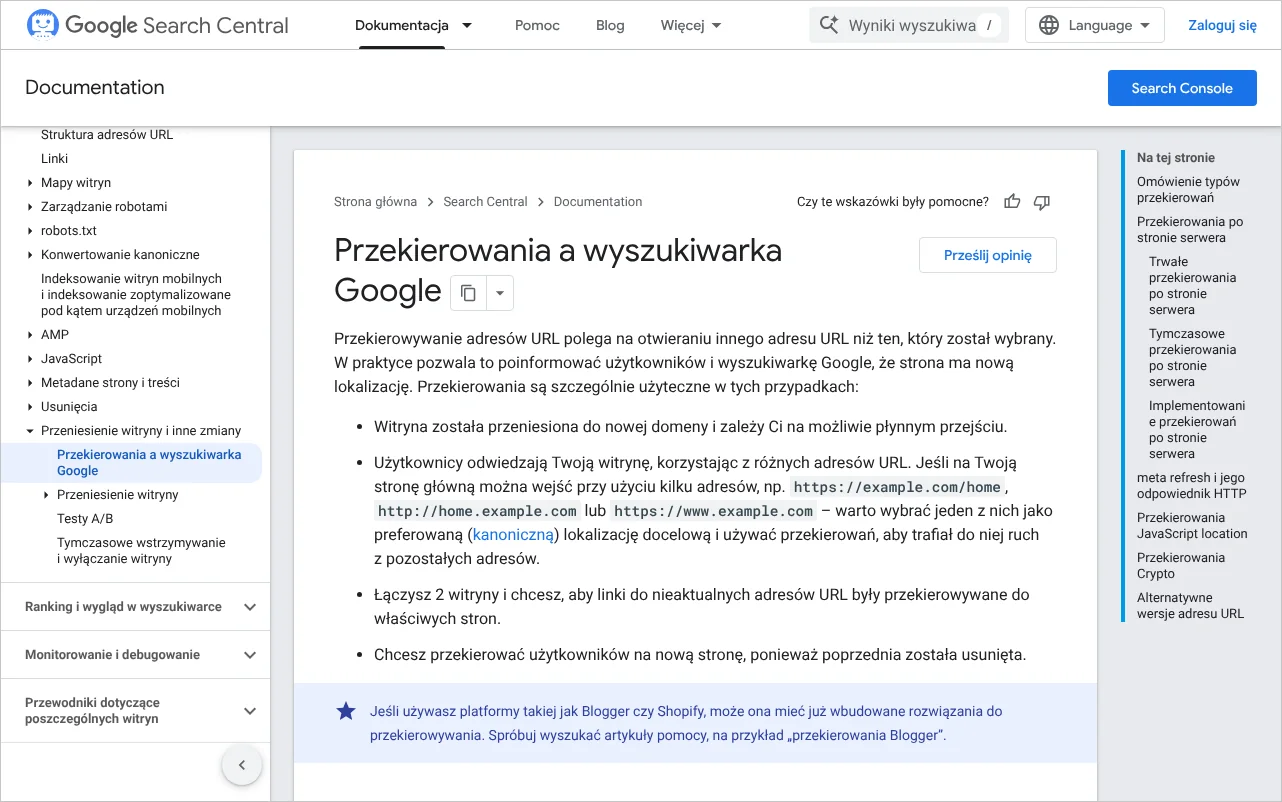The image size is (1282, 802).
Task: Open Struktura adresów URL in sidebar
Action: (107, 135)
